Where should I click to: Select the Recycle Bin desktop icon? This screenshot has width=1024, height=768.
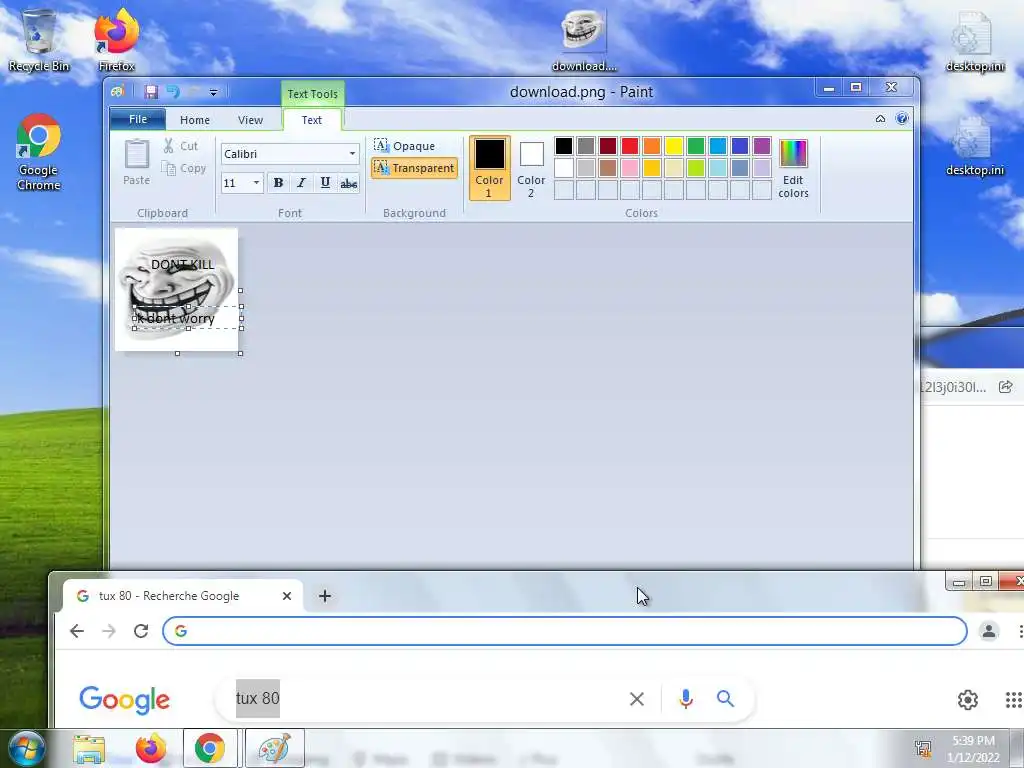coord(39,40)
